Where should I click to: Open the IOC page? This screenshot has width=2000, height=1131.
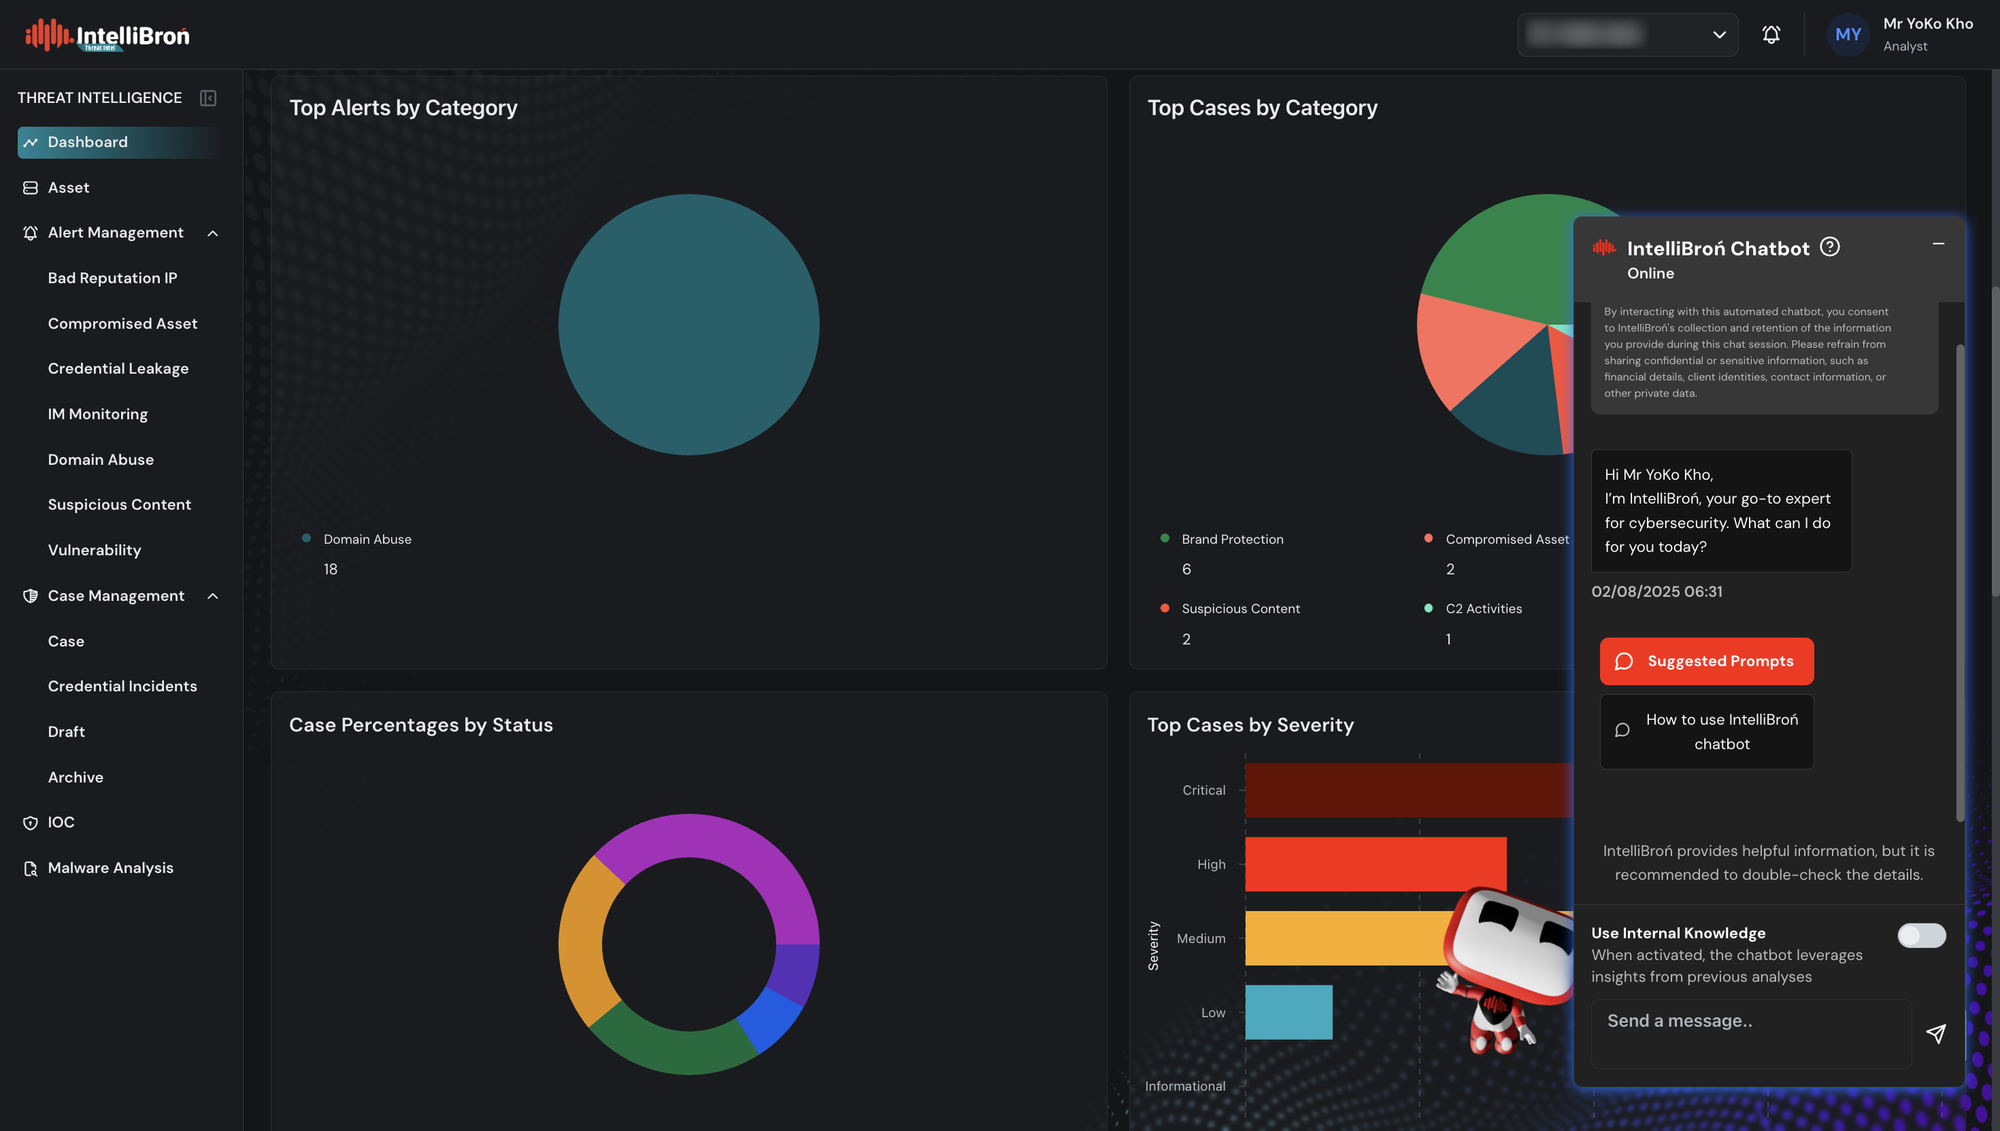pos(61,823)
